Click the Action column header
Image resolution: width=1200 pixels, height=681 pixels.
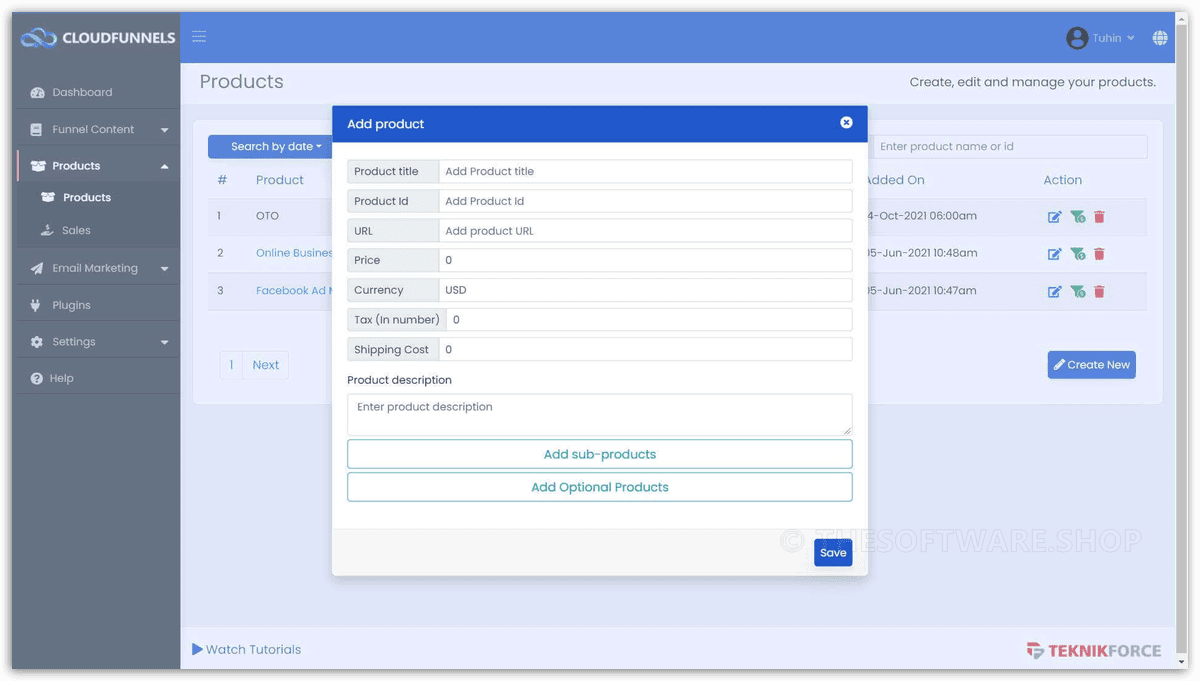[1062, 180]
